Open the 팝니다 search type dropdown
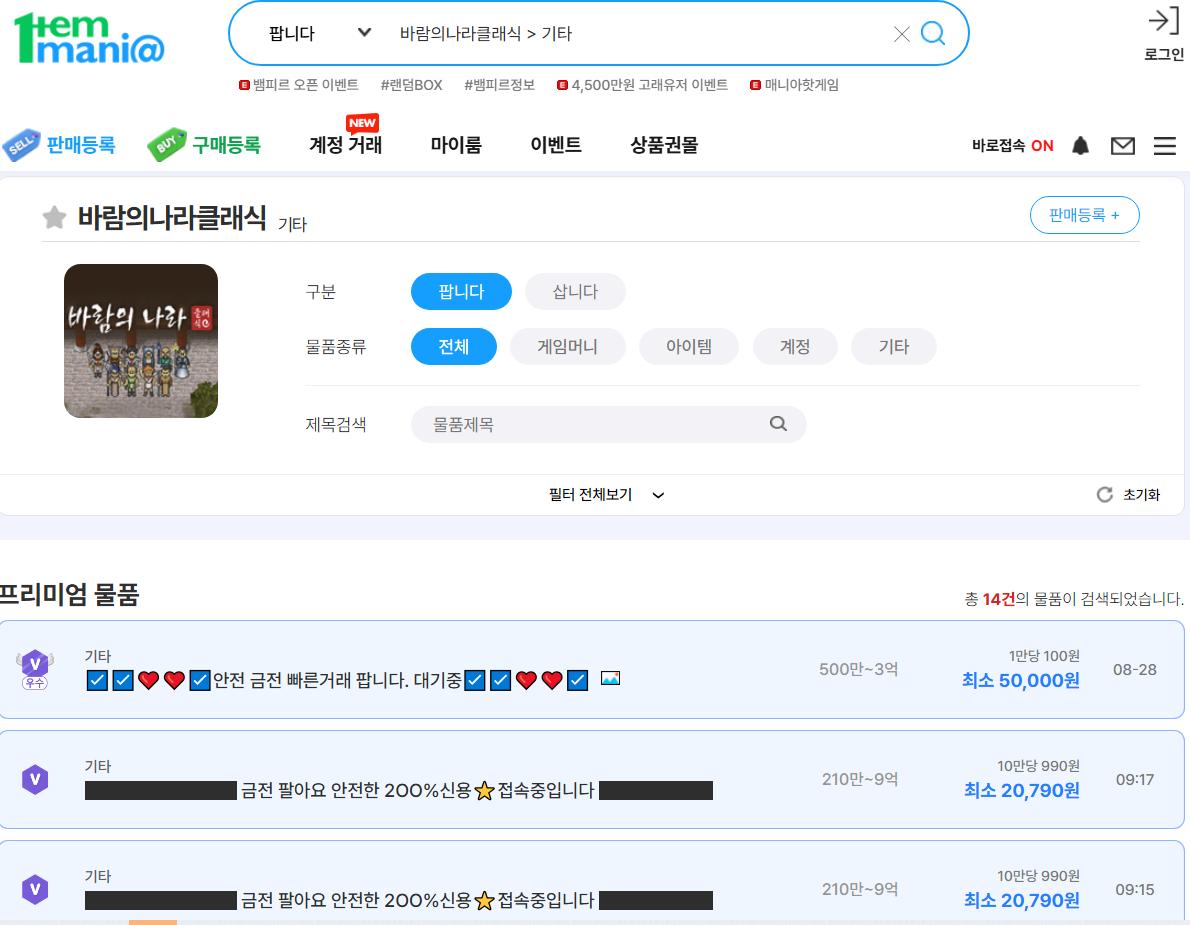 320,33
